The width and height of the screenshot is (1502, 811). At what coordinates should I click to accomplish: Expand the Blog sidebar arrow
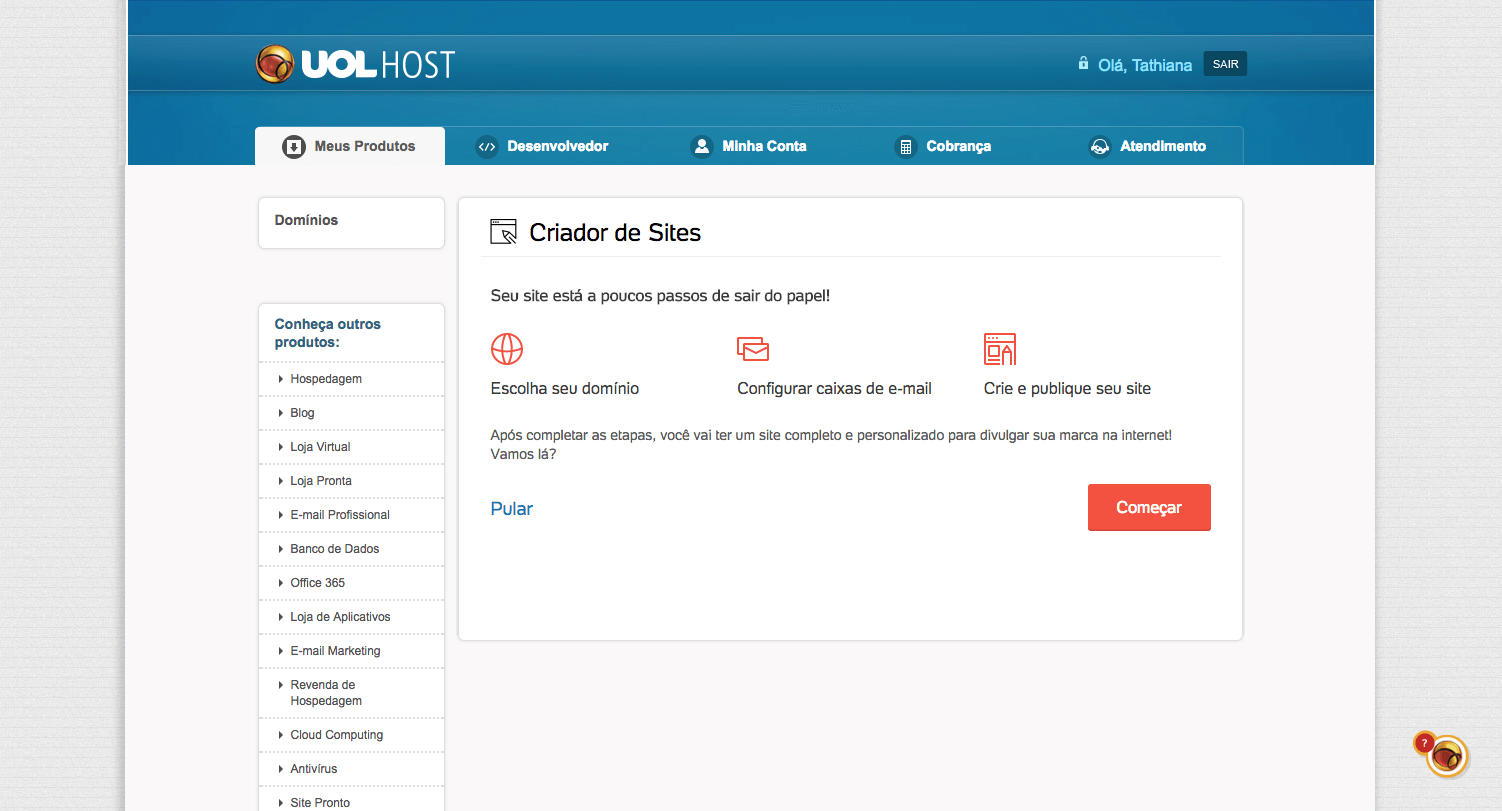281,413
